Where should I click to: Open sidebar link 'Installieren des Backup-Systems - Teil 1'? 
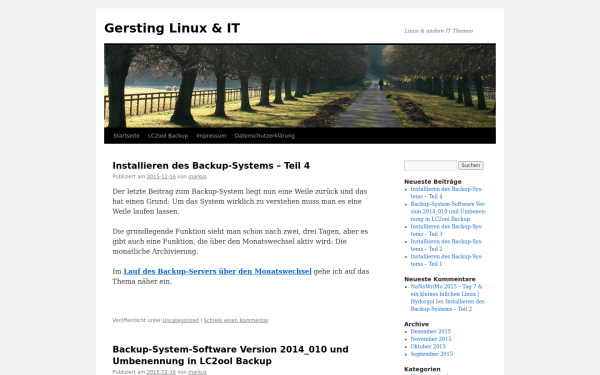tap(447, 260)
